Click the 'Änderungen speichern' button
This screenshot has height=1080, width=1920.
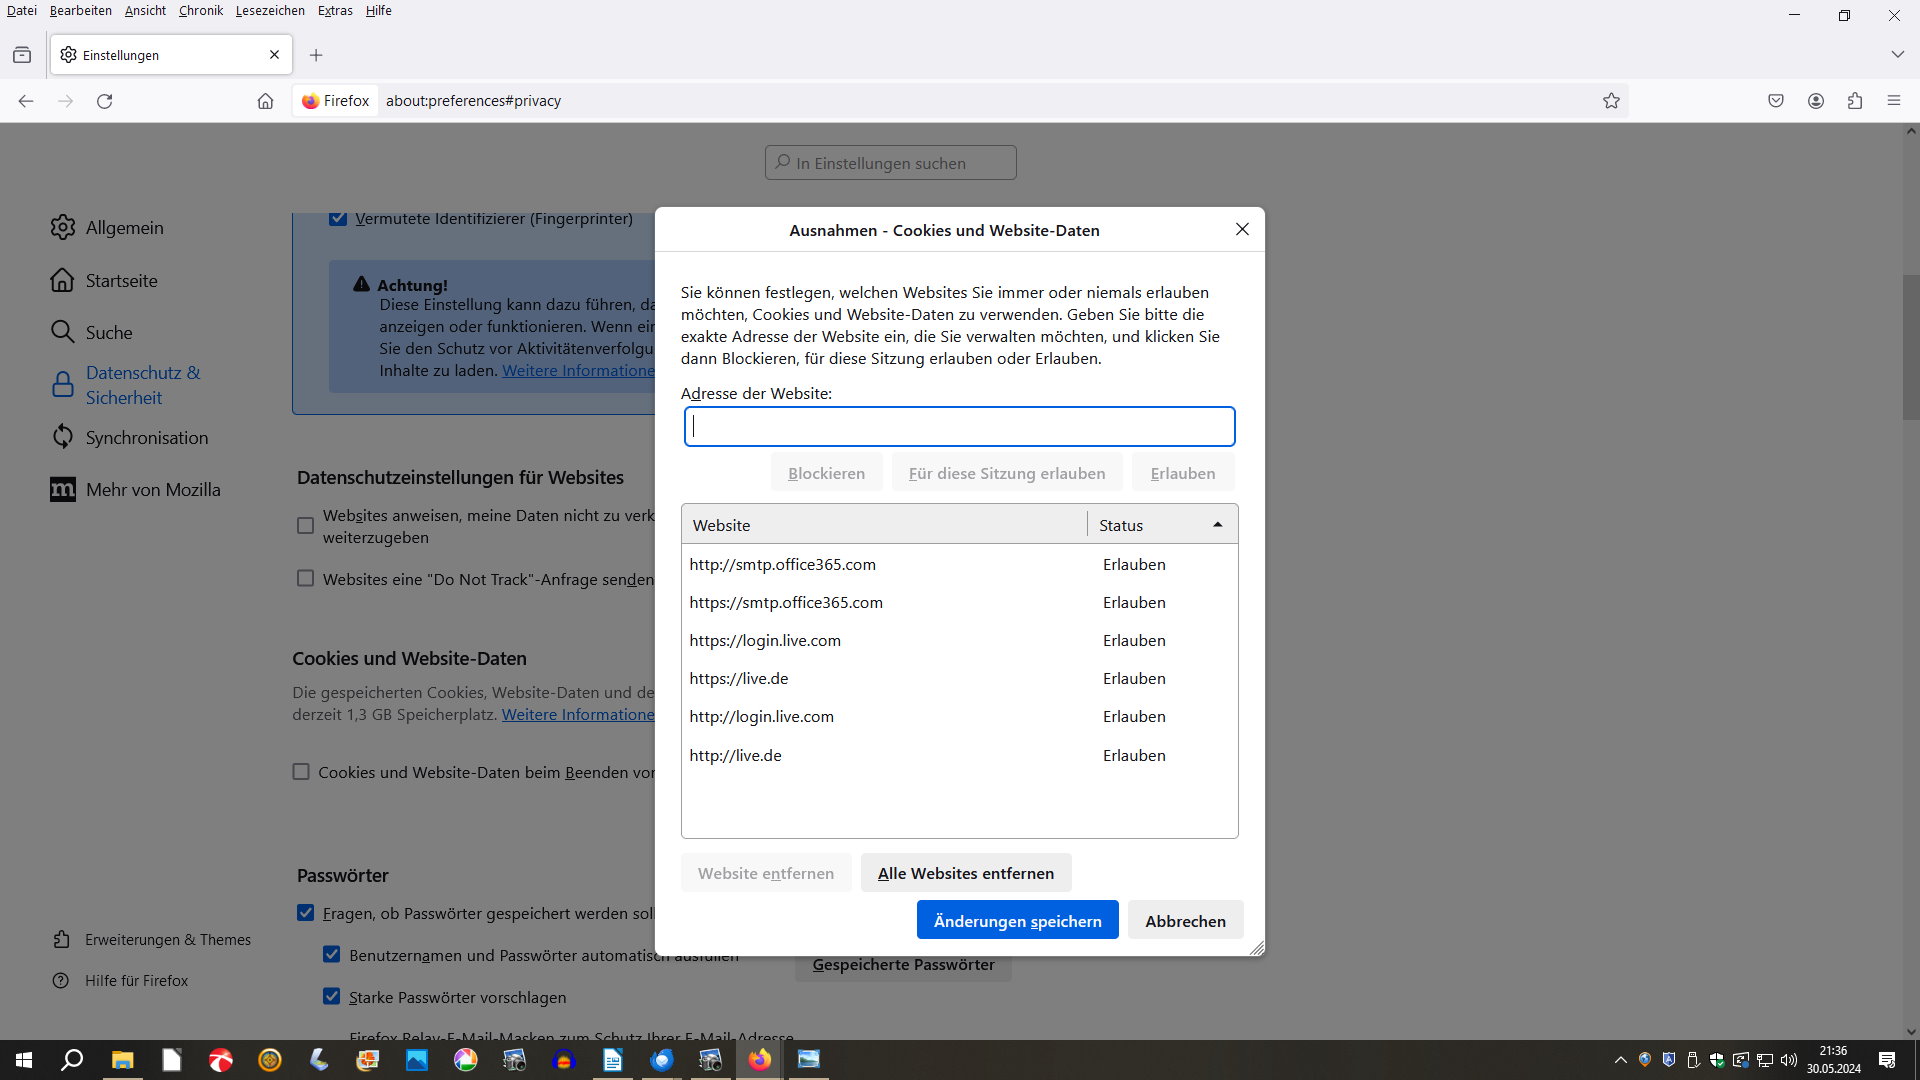(1017, 921)
